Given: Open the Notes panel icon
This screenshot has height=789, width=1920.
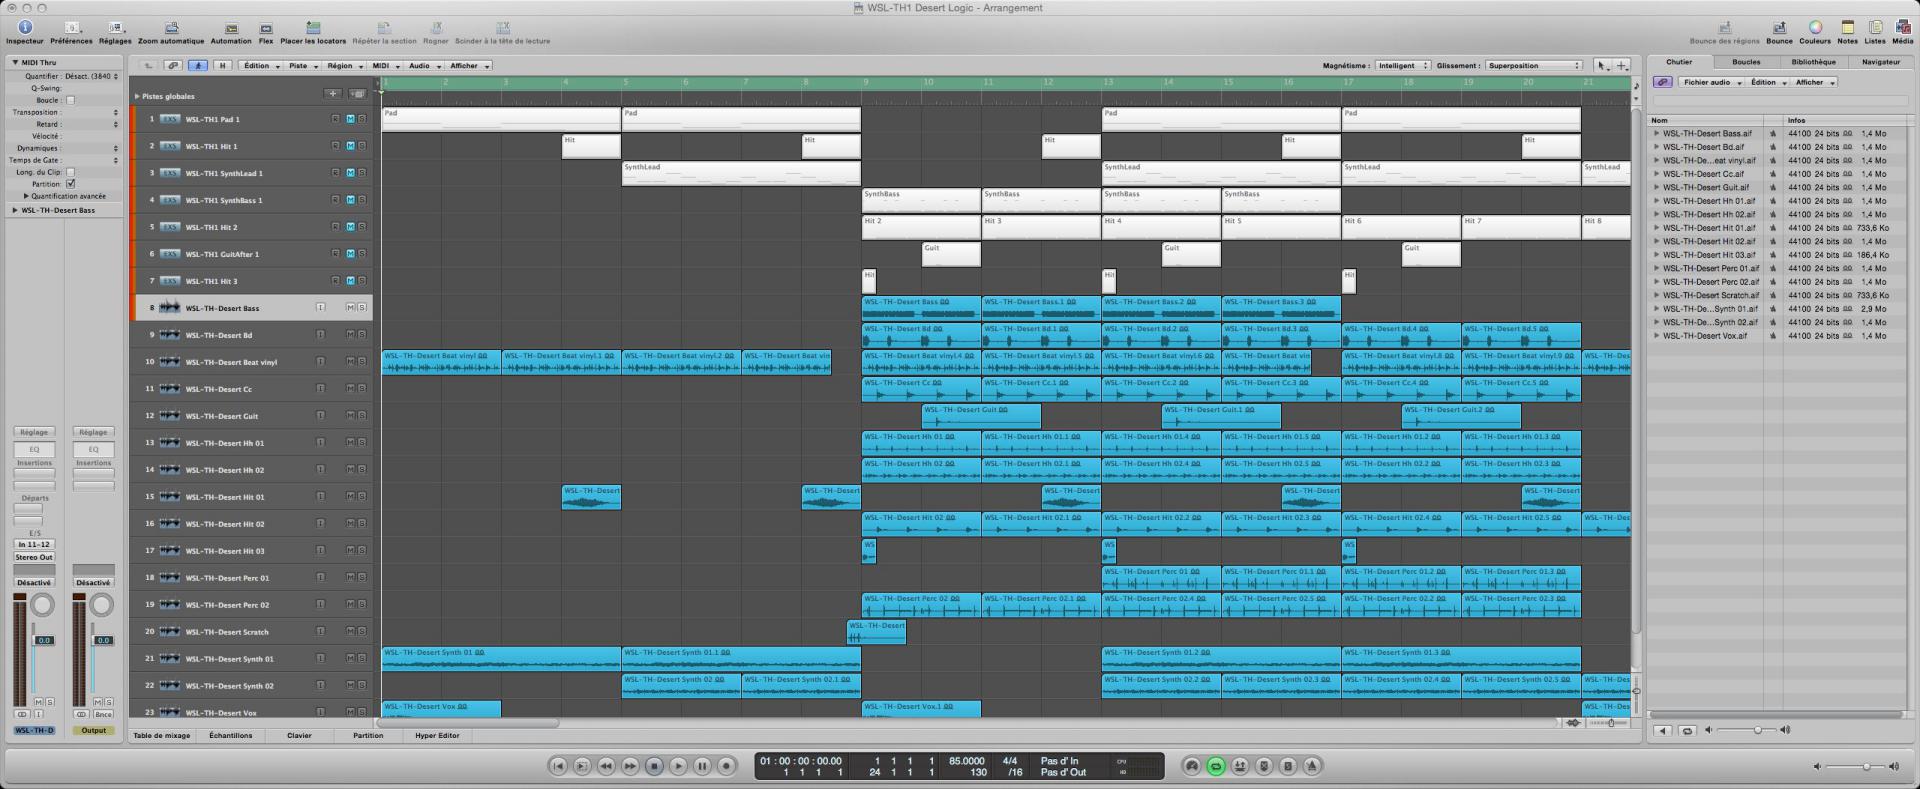Looking at the screenshot, I should 1847,28.
